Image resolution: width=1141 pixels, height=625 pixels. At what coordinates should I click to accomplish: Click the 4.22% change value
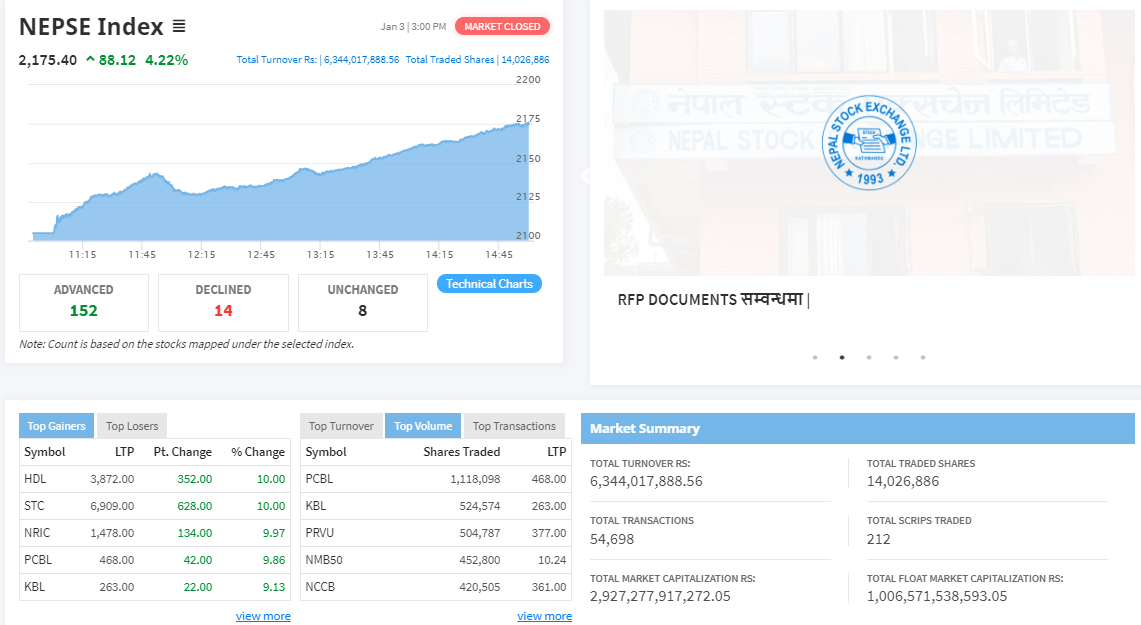click(167, 60)
